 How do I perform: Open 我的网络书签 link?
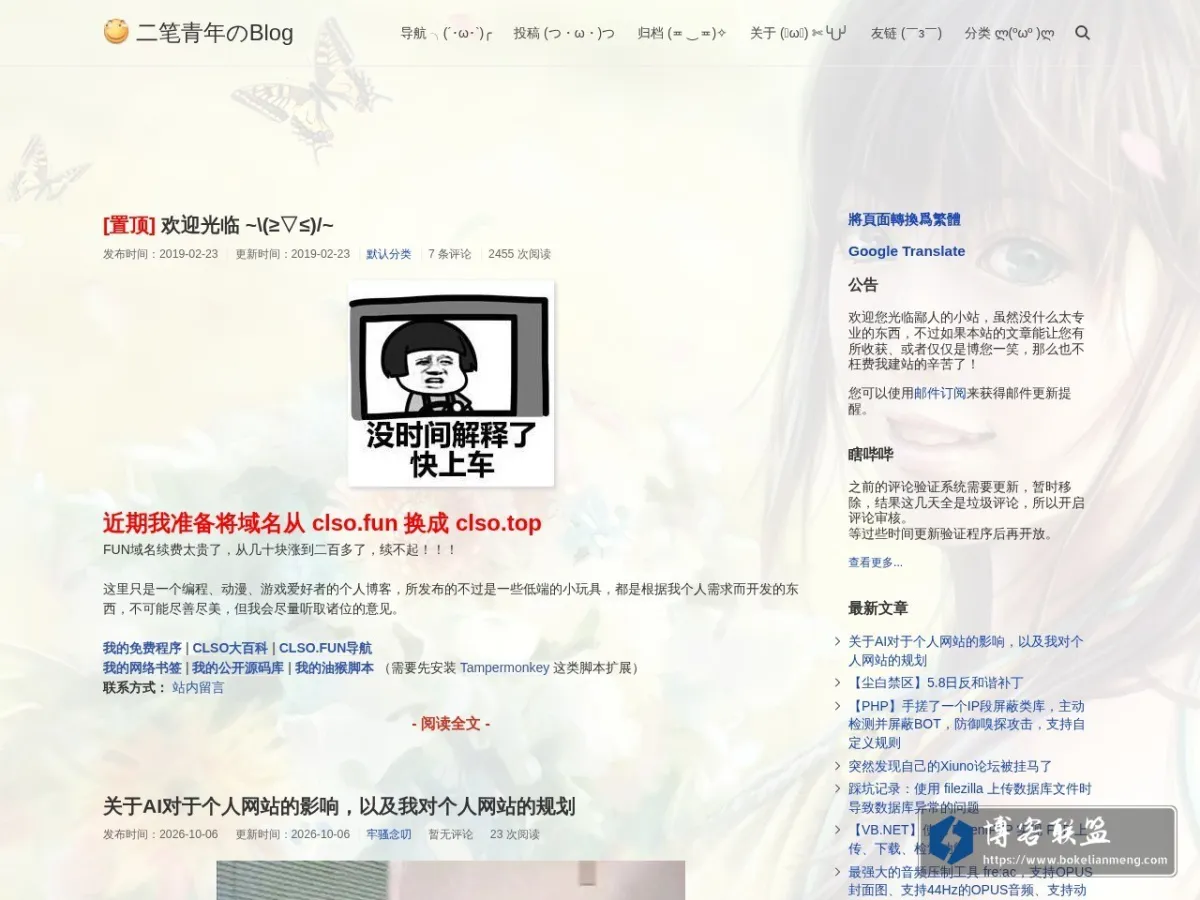[x=142, y=668]
